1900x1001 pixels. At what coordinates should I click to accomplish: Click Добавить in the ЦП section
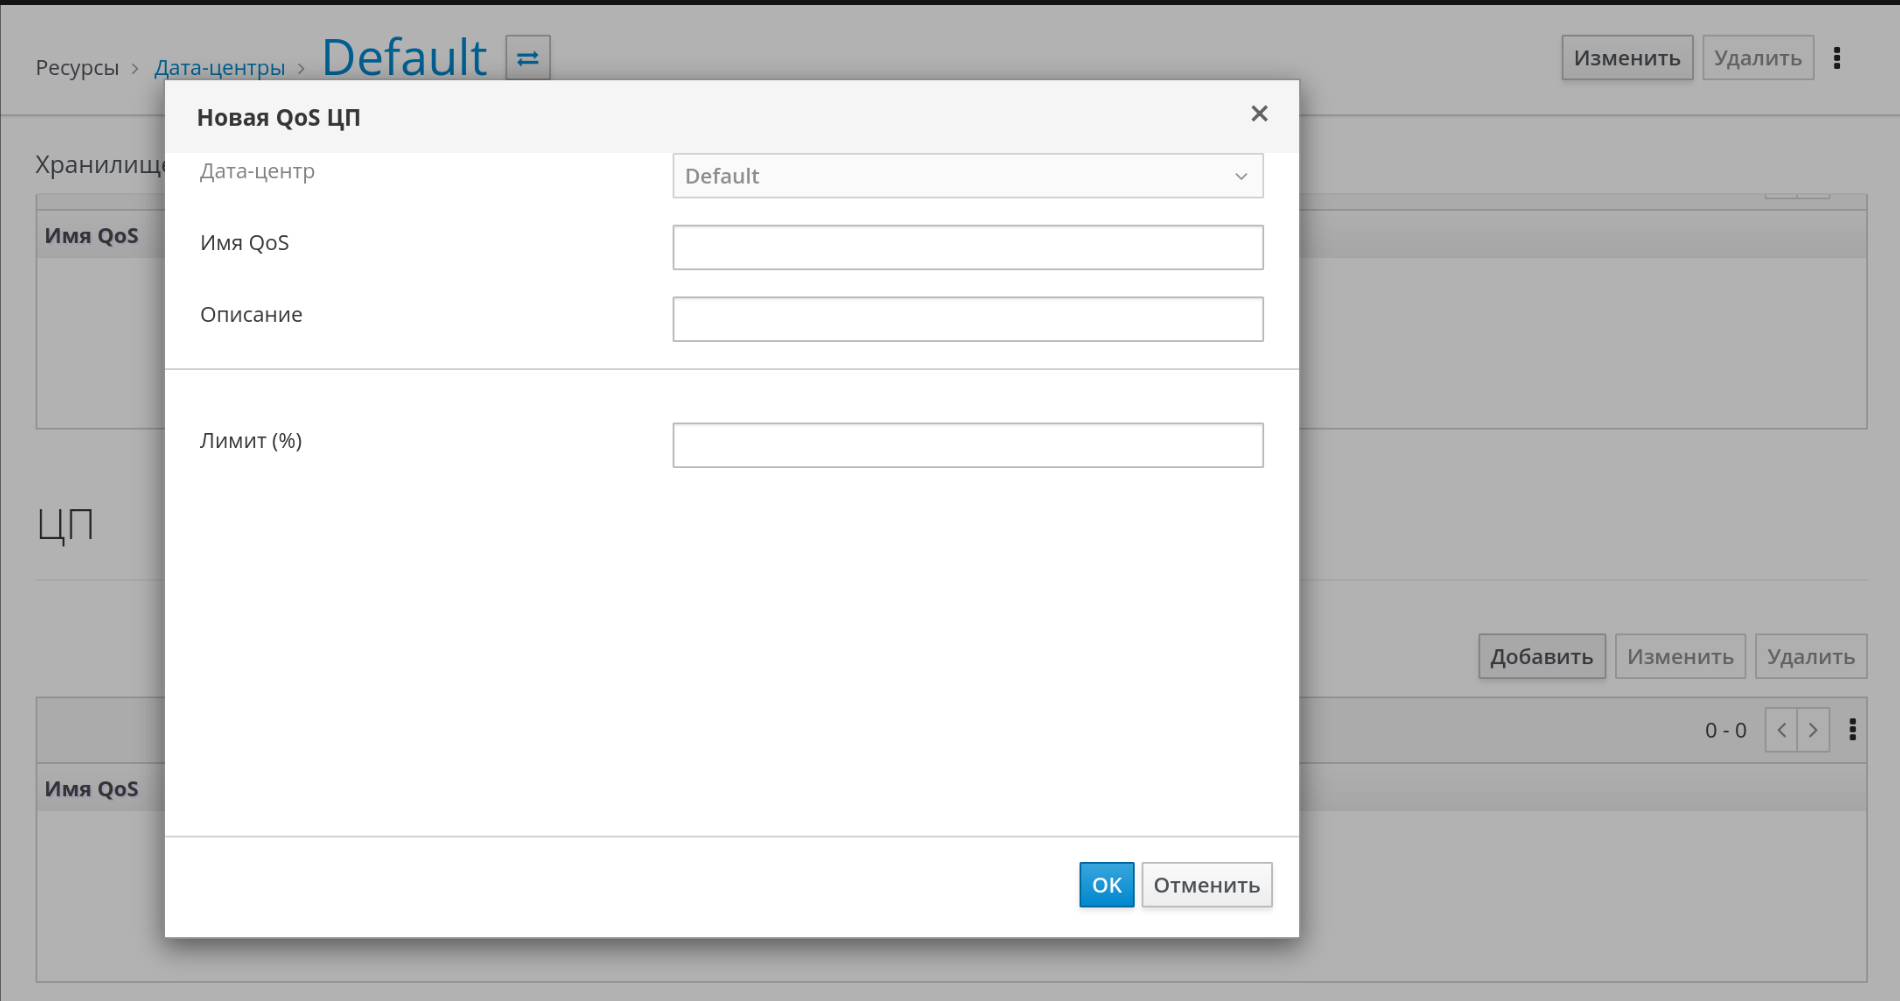coord(1541,657)
